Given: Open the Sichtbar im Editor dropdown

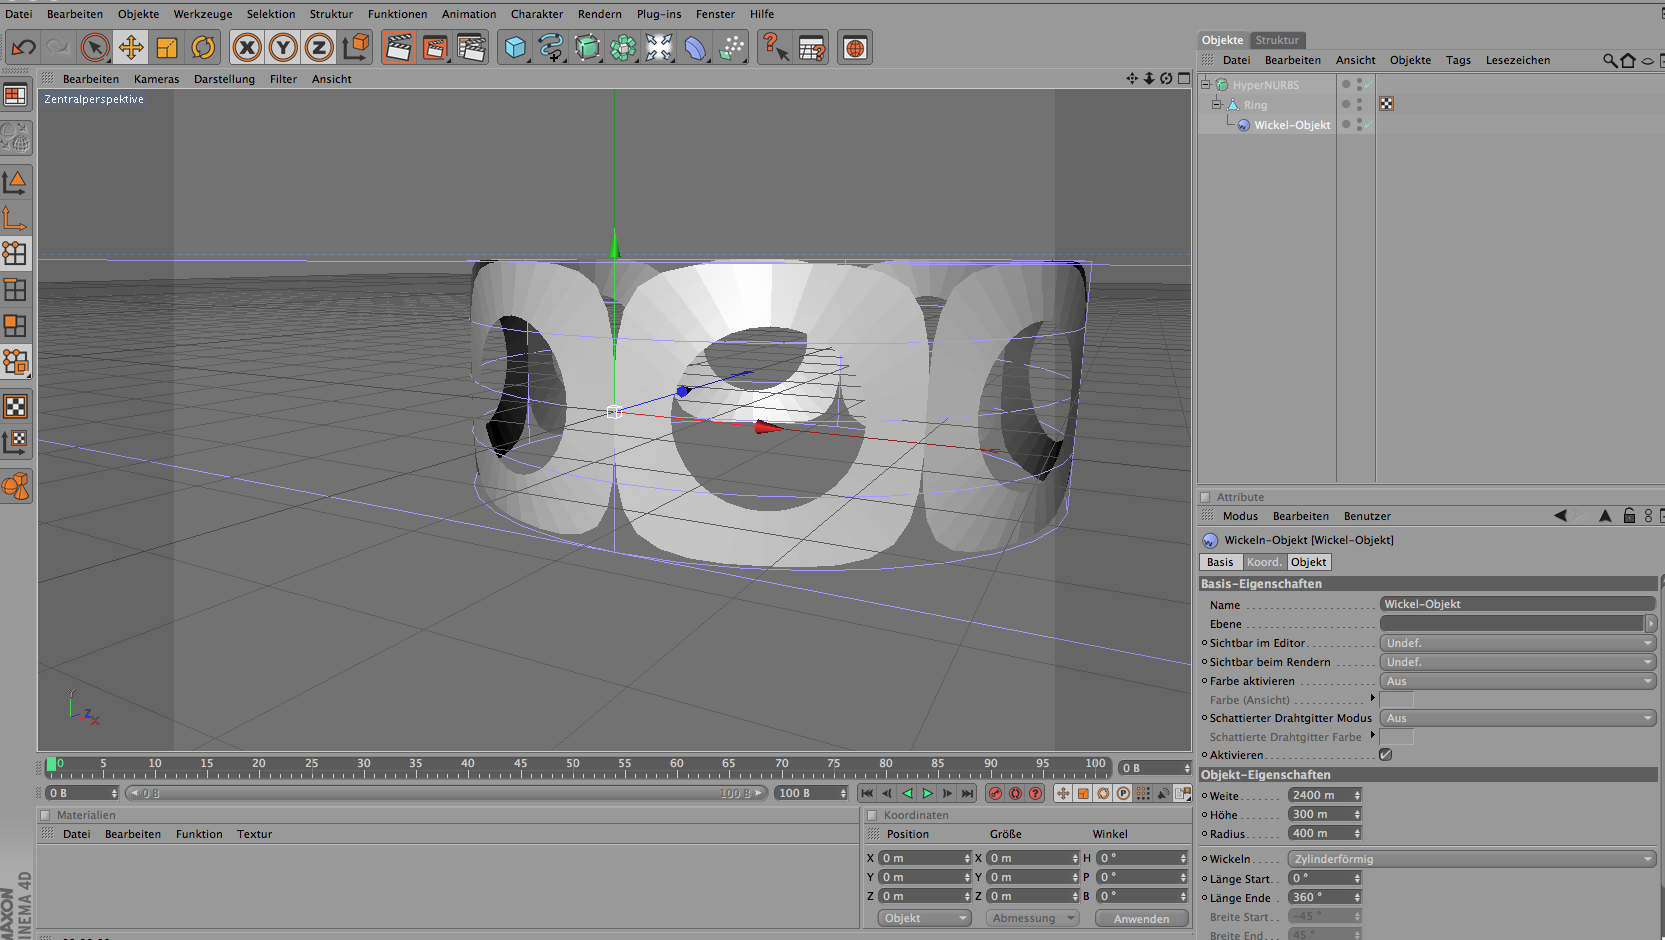Looking at the screenshot, I should pyautogui.click(x=1518, y=643).
